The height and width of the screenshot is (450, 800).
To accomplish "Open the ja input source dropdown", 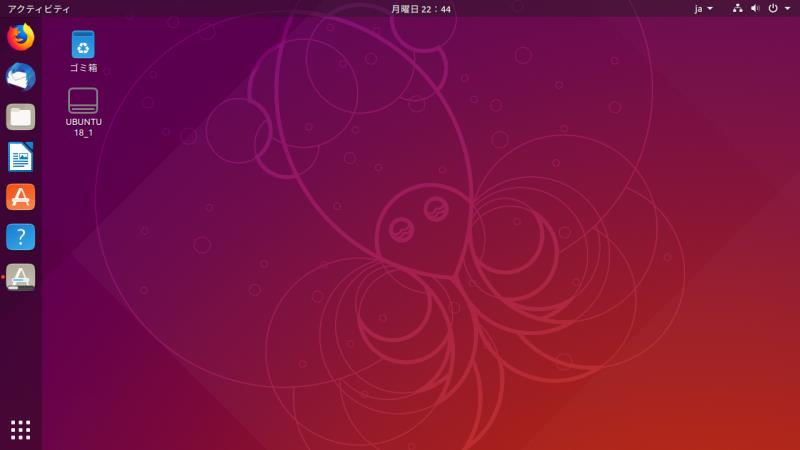I will pyautogui.click(x=704, y=9).
